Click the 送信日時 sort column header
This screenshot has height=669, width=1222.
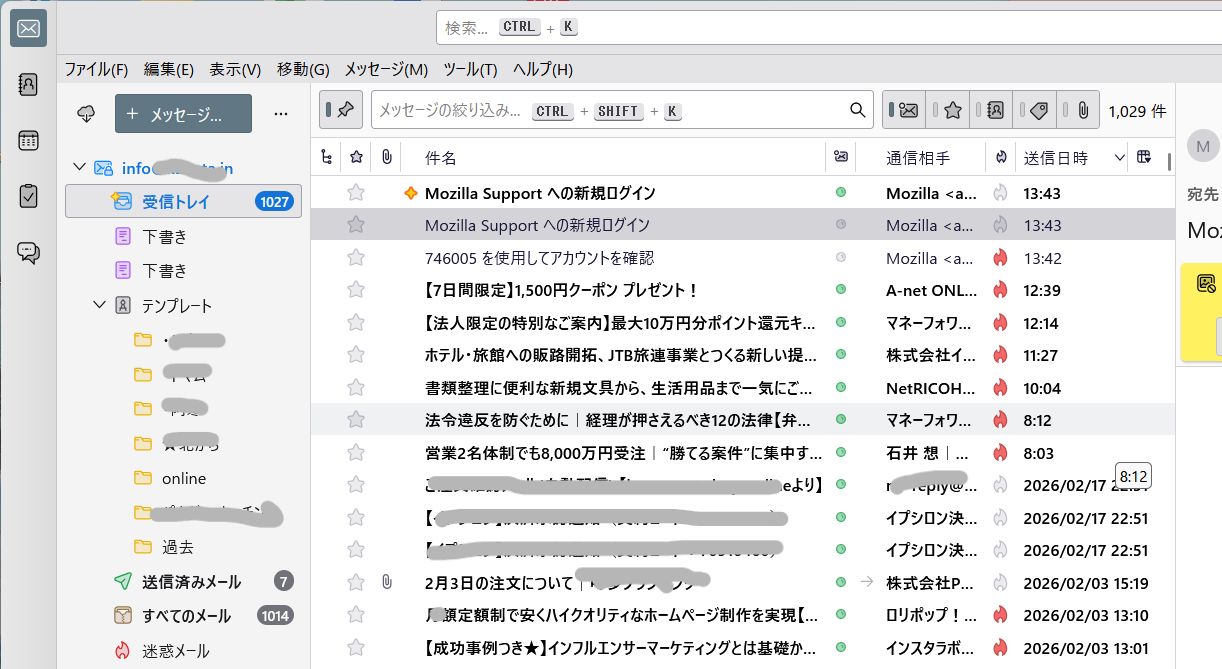pyautogui.click(x=1069, y=157)
